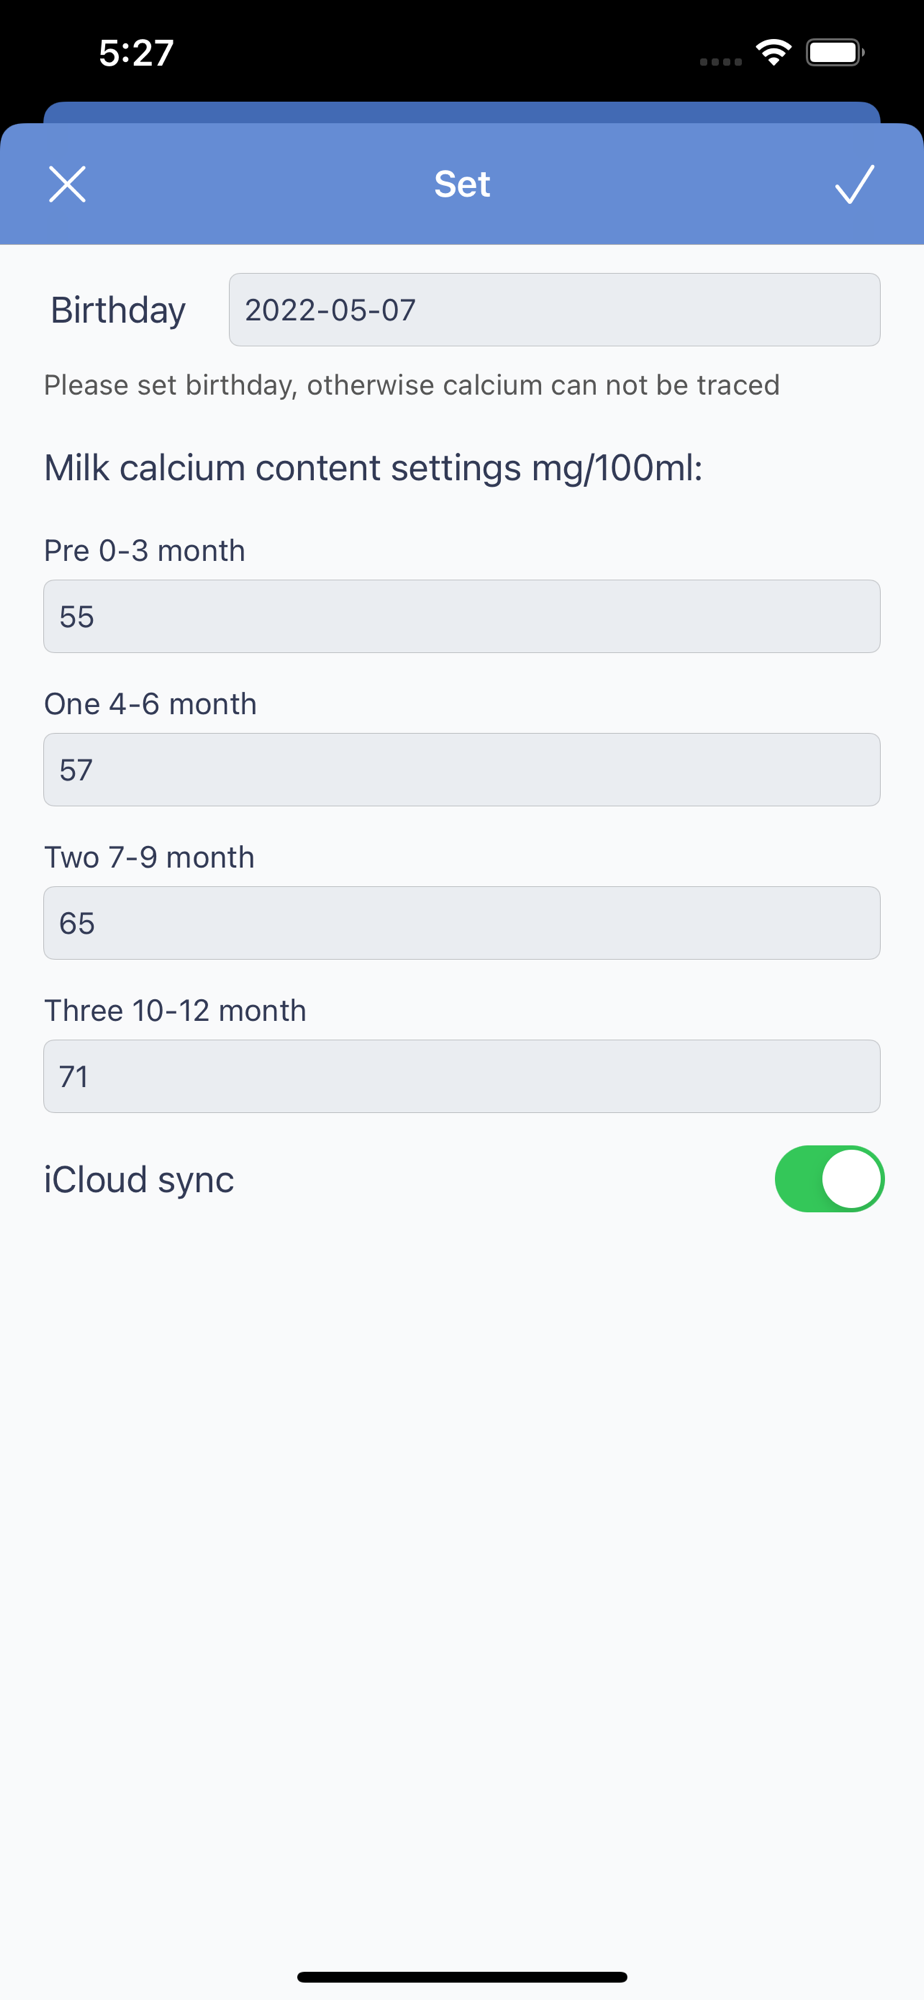Tap the Set title in the header
Viewport: 924px width, 2000px height.
(462, 184)
